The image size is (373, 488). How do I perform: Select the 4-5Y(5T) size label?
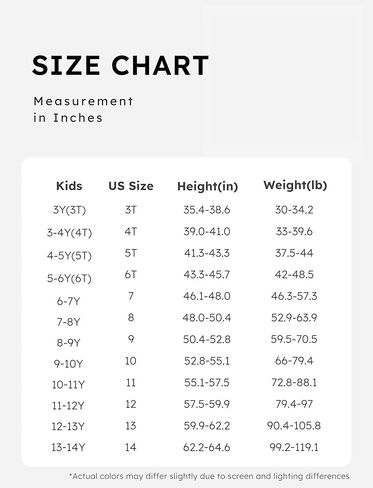click(69, 256)
